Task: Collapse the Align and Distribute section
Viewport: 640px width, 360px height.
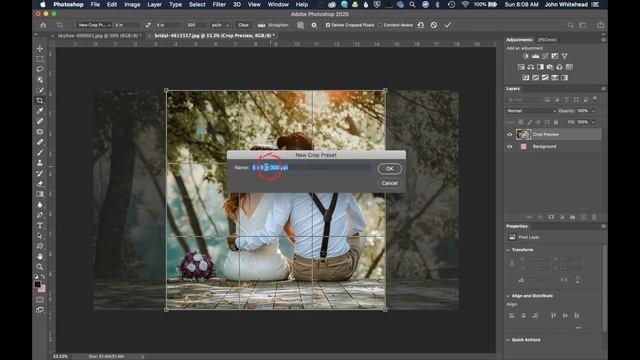Action: (x=508, y=296)
